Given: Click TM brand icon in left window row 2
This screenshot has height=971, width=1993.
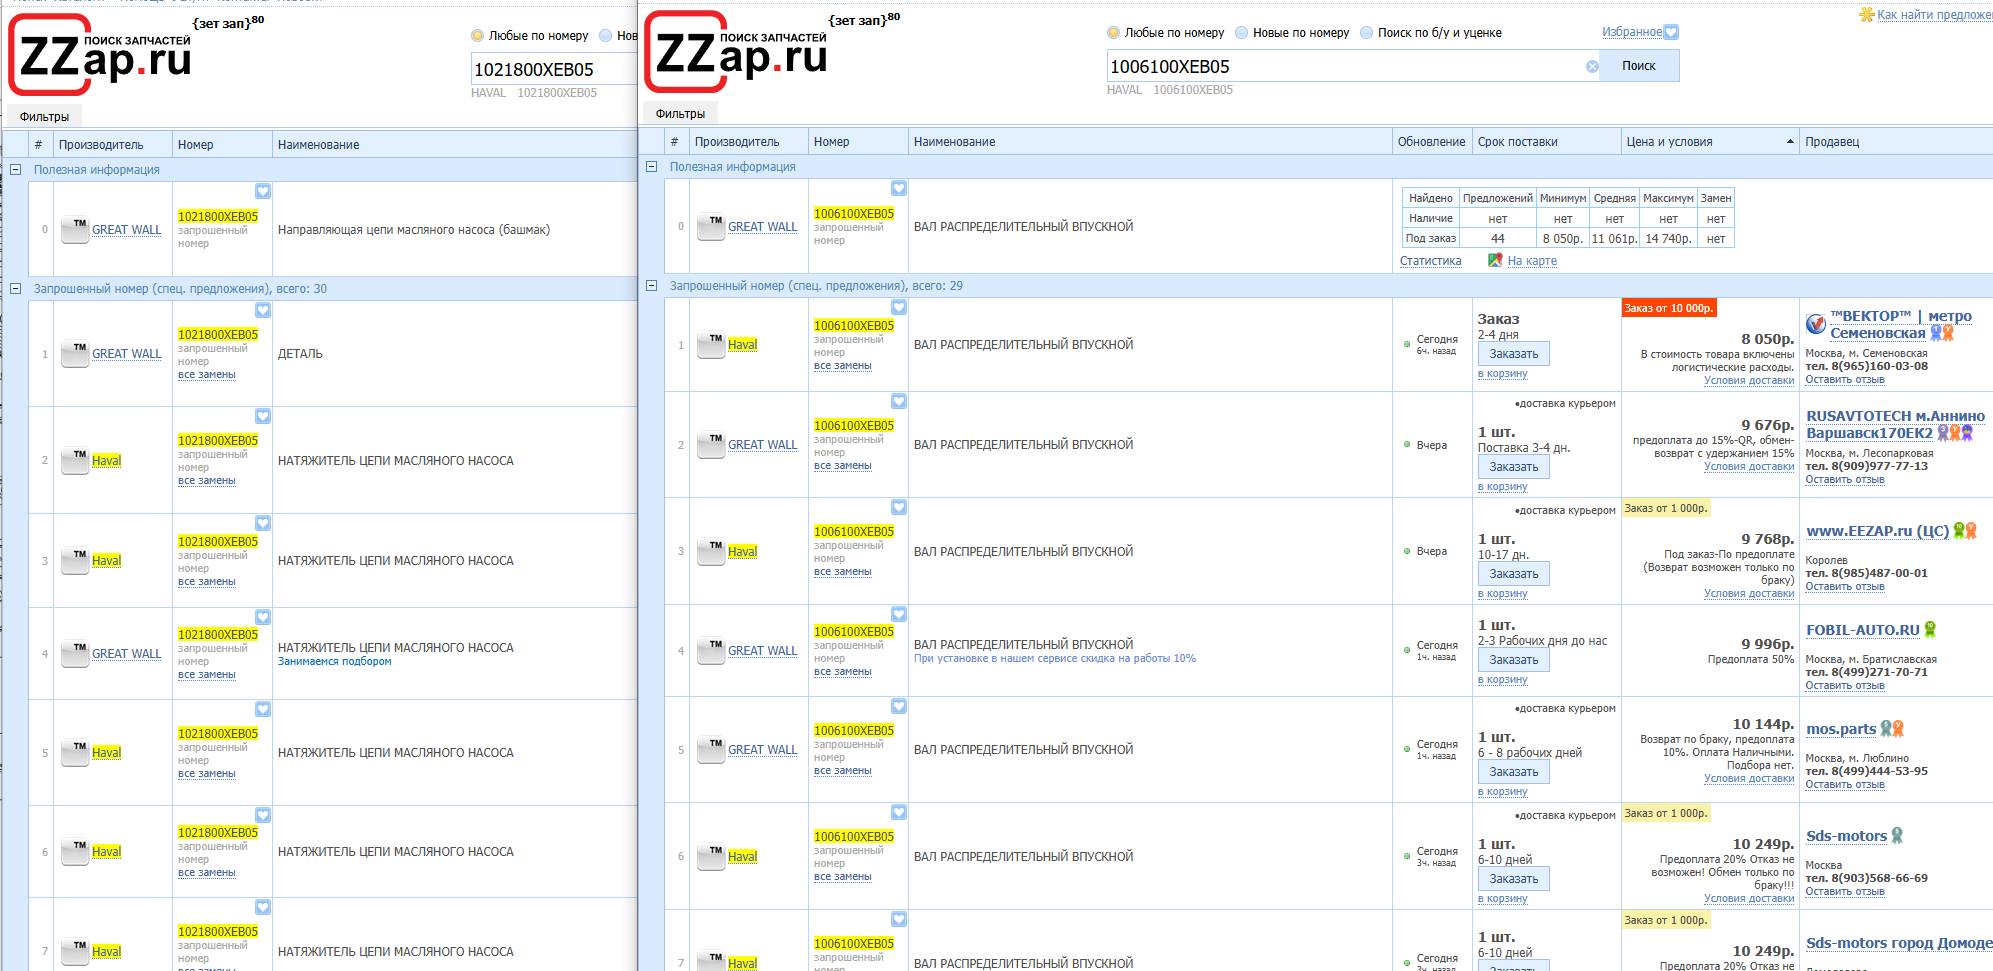Looking at the screenshot, I should pos(75,460).
